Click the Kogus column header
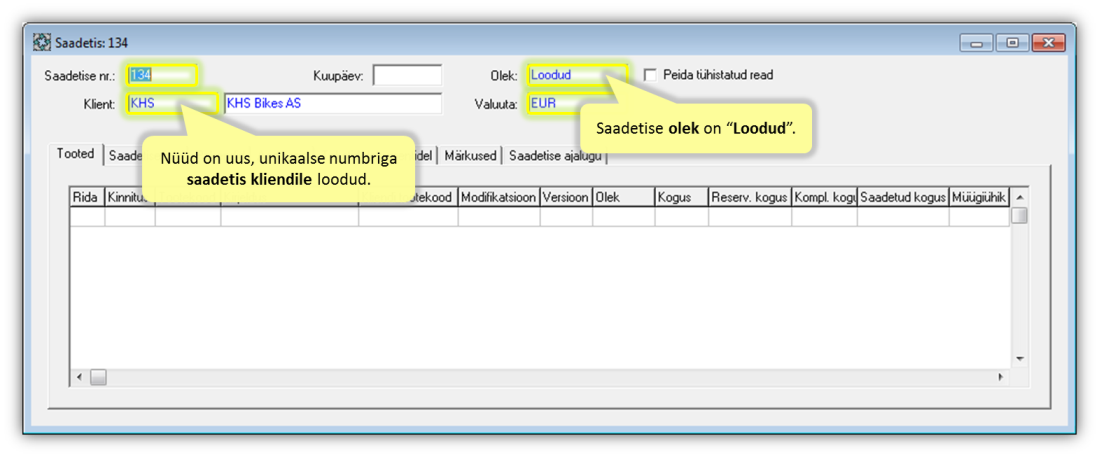The width and height of the screenshot is (1099, 457). point(681,198)
